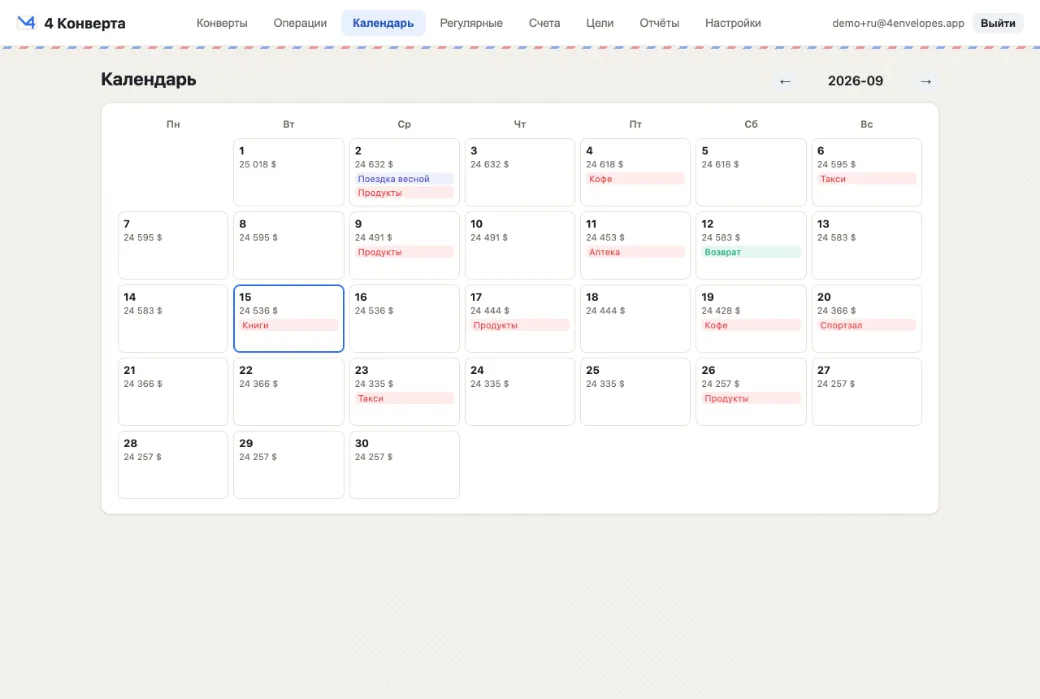Click the 24 366 $ balance on day 20
Image resolution: width=1040 pixels, height=699 pixels.
[x=836, y=310]
